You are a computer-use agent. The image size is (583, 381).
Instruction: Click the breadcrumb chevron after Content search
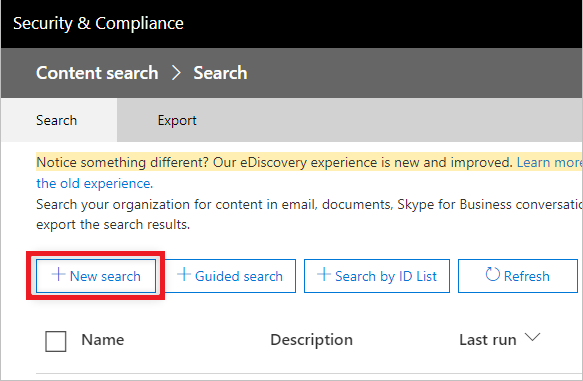176,73
